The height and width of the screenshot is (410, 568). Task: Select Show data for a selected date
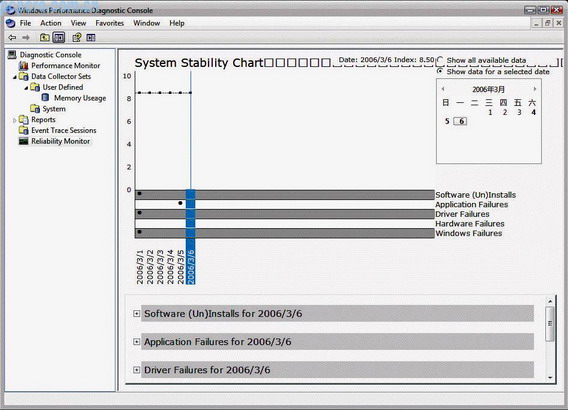point(440,71)
